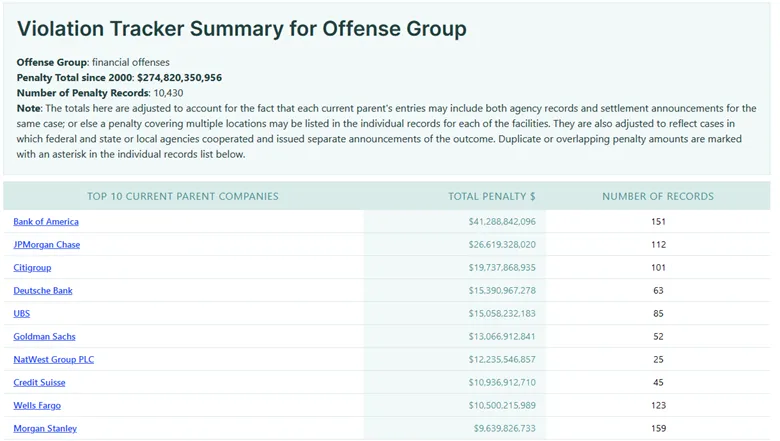Open the Goldman Sachs link
780x441 pixels.
click(x=44, y=337)
